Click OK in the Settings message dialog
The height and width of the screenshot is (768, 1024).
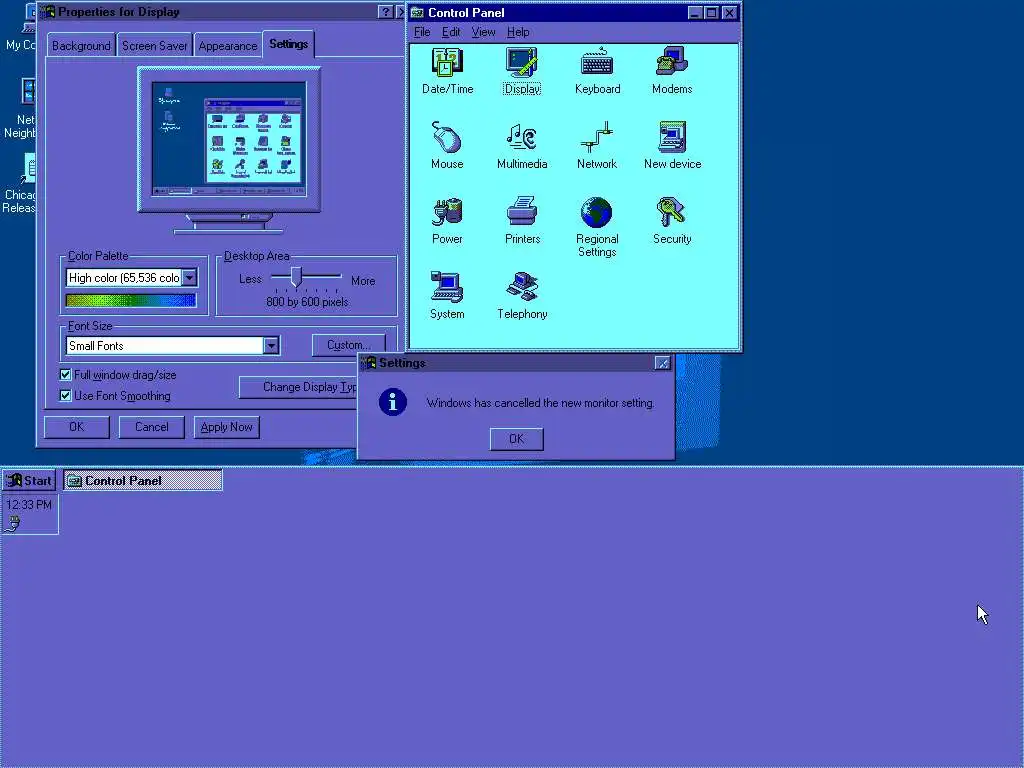516,439
